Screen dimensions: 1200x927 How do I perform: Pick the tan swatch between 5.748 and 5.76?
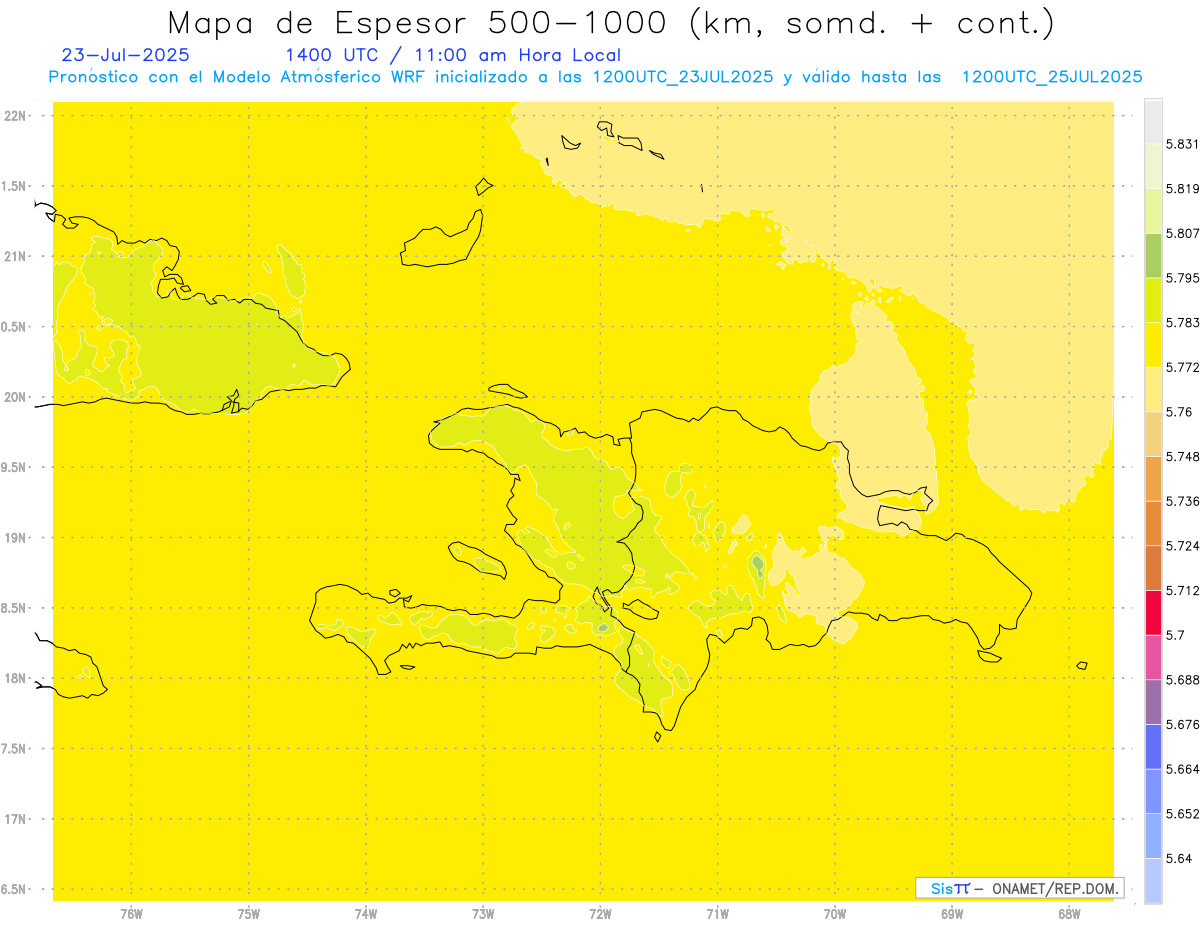pyautogui.click(x=1153, y=434)
